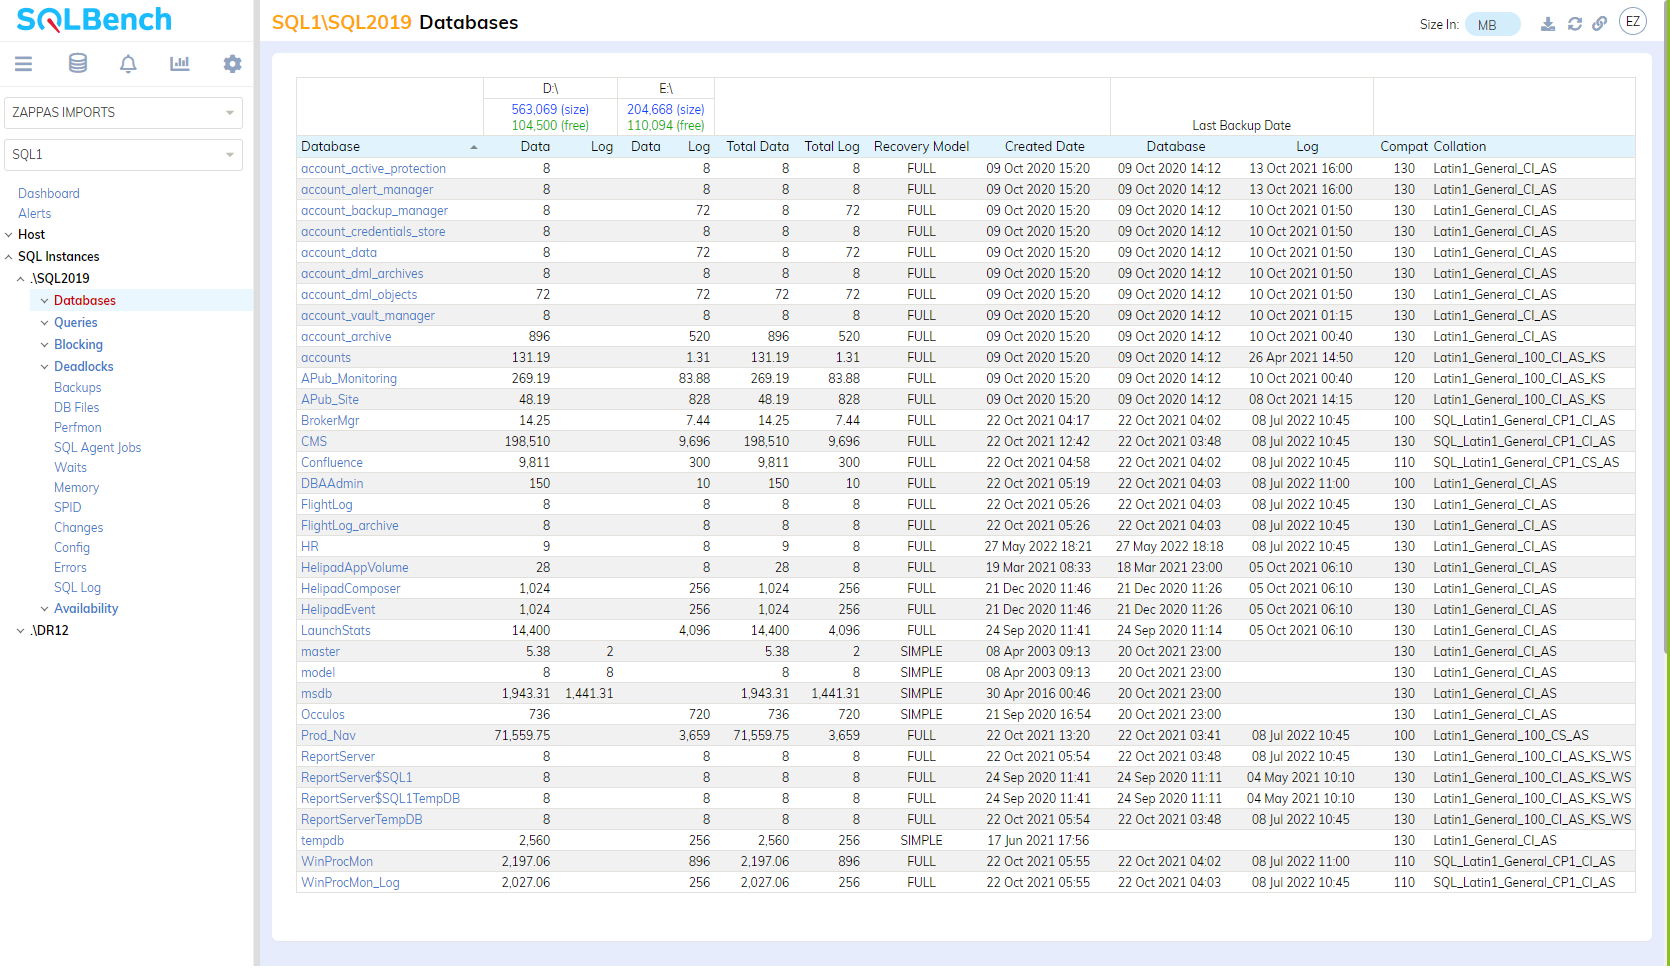Open the APub_Monitoring database link
Viewport: 1670px width, 968px height.
(x=349, y=378)
